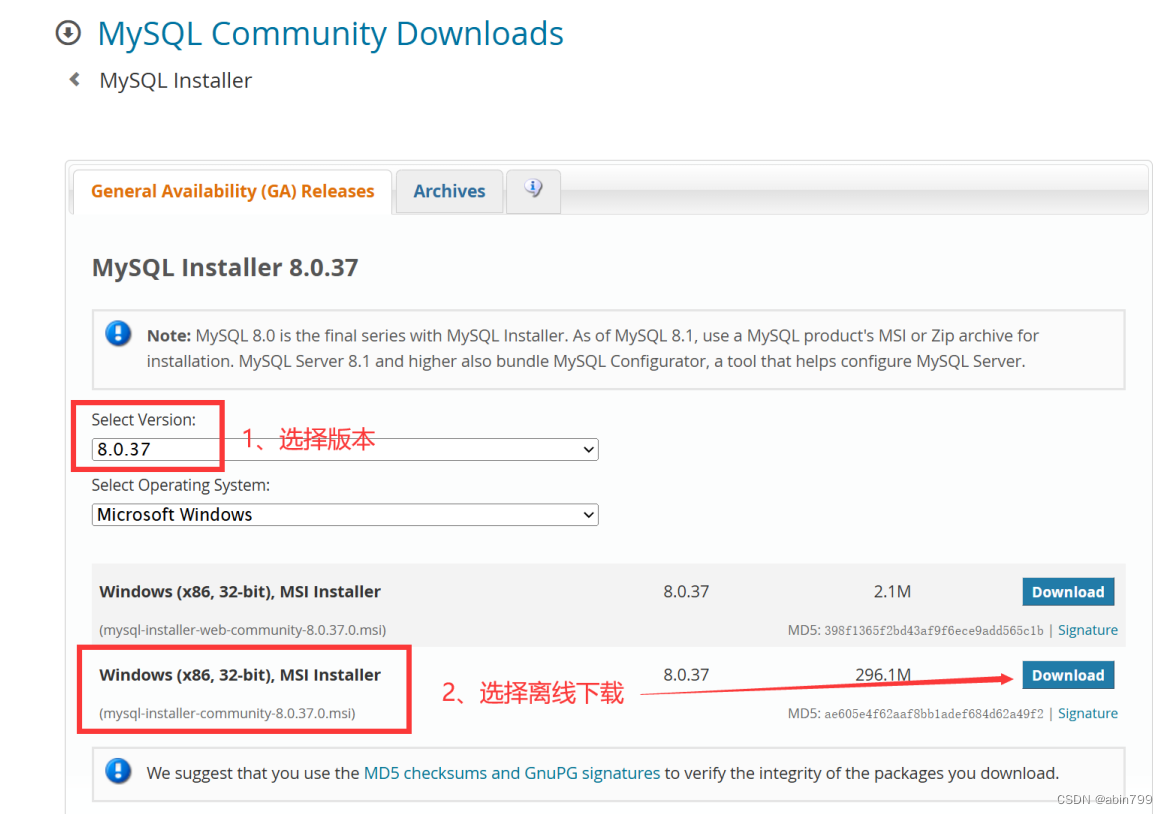This screenshot has height=814, width=1168.
Task: Open the info icon tab
Action: click(x=533, y=191)
